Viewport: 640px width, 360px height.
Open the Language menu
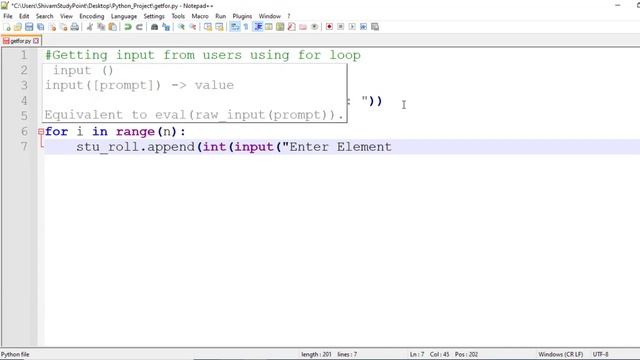click(124, 16)
